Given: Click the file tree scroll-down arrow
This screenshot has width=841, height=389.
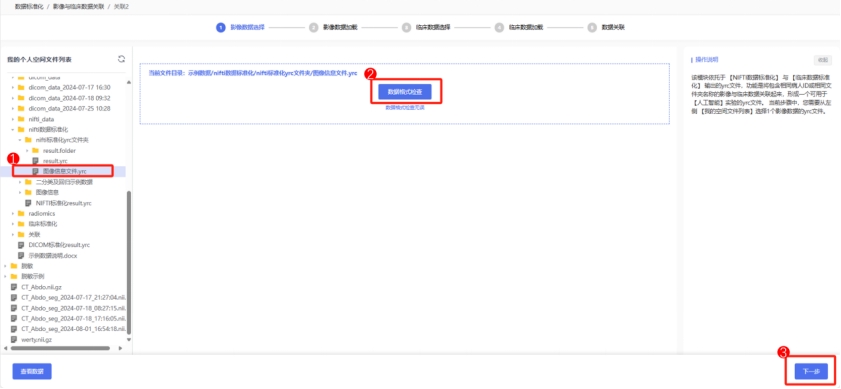Looking at the screenshot, I should [128, 340].
